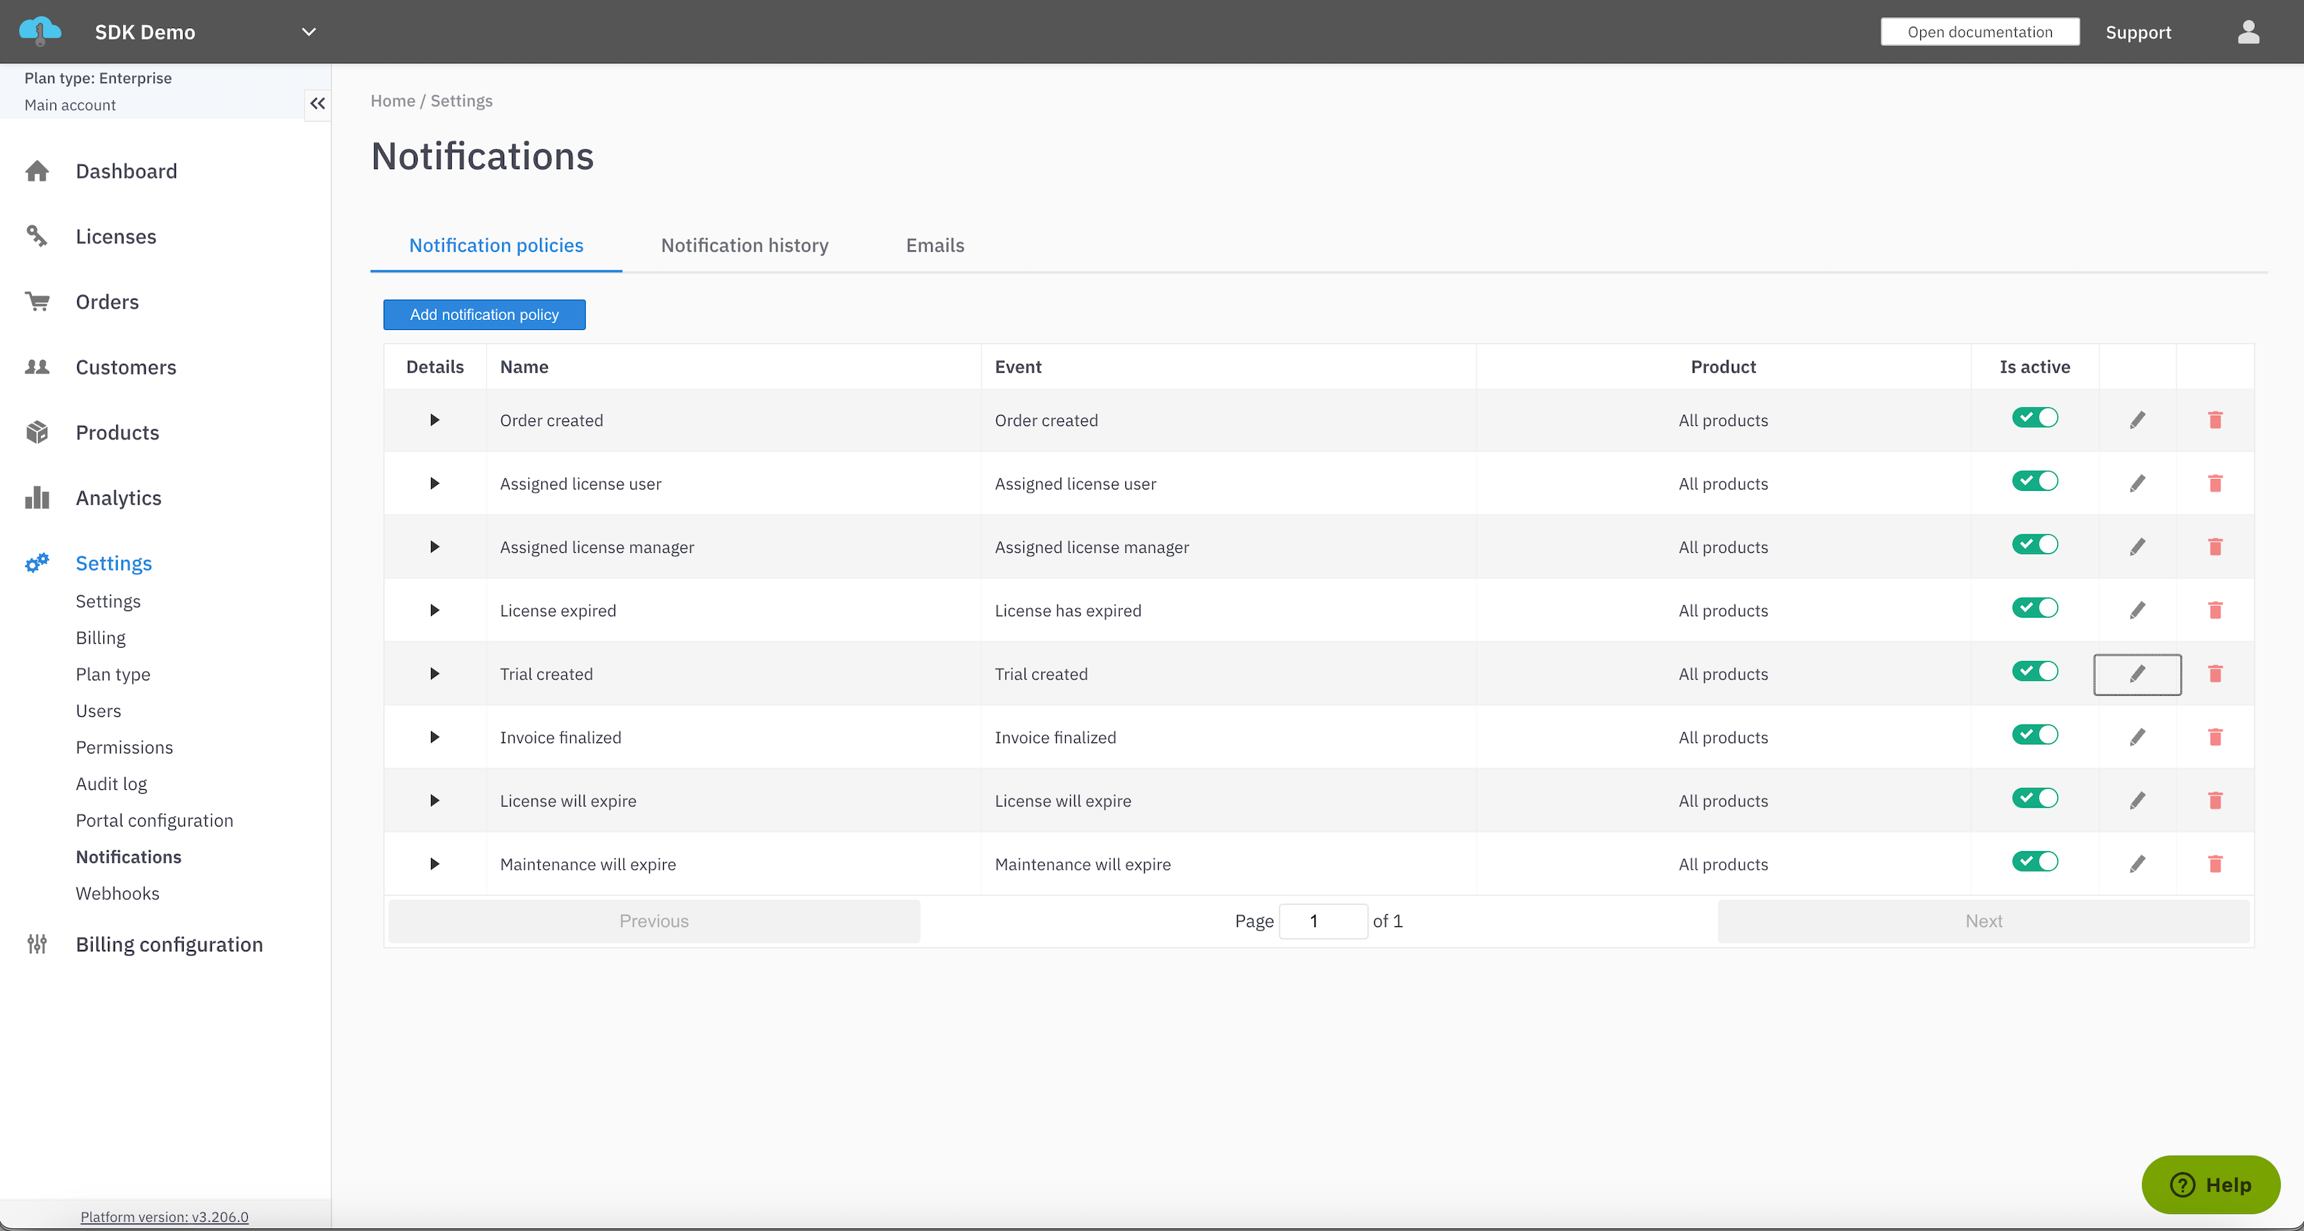Click the Billing configuration sliders icon
Viewport: 2304px width, 1231px height.
coord(37,944)
